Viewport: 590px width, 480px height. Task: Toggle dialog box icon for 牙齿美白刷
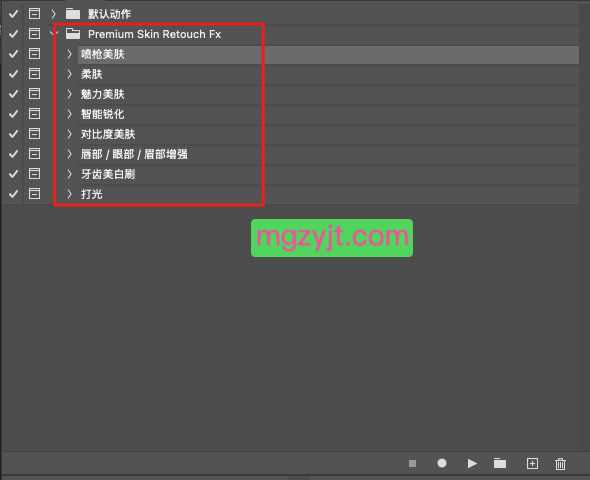click(x=34, y=173)
